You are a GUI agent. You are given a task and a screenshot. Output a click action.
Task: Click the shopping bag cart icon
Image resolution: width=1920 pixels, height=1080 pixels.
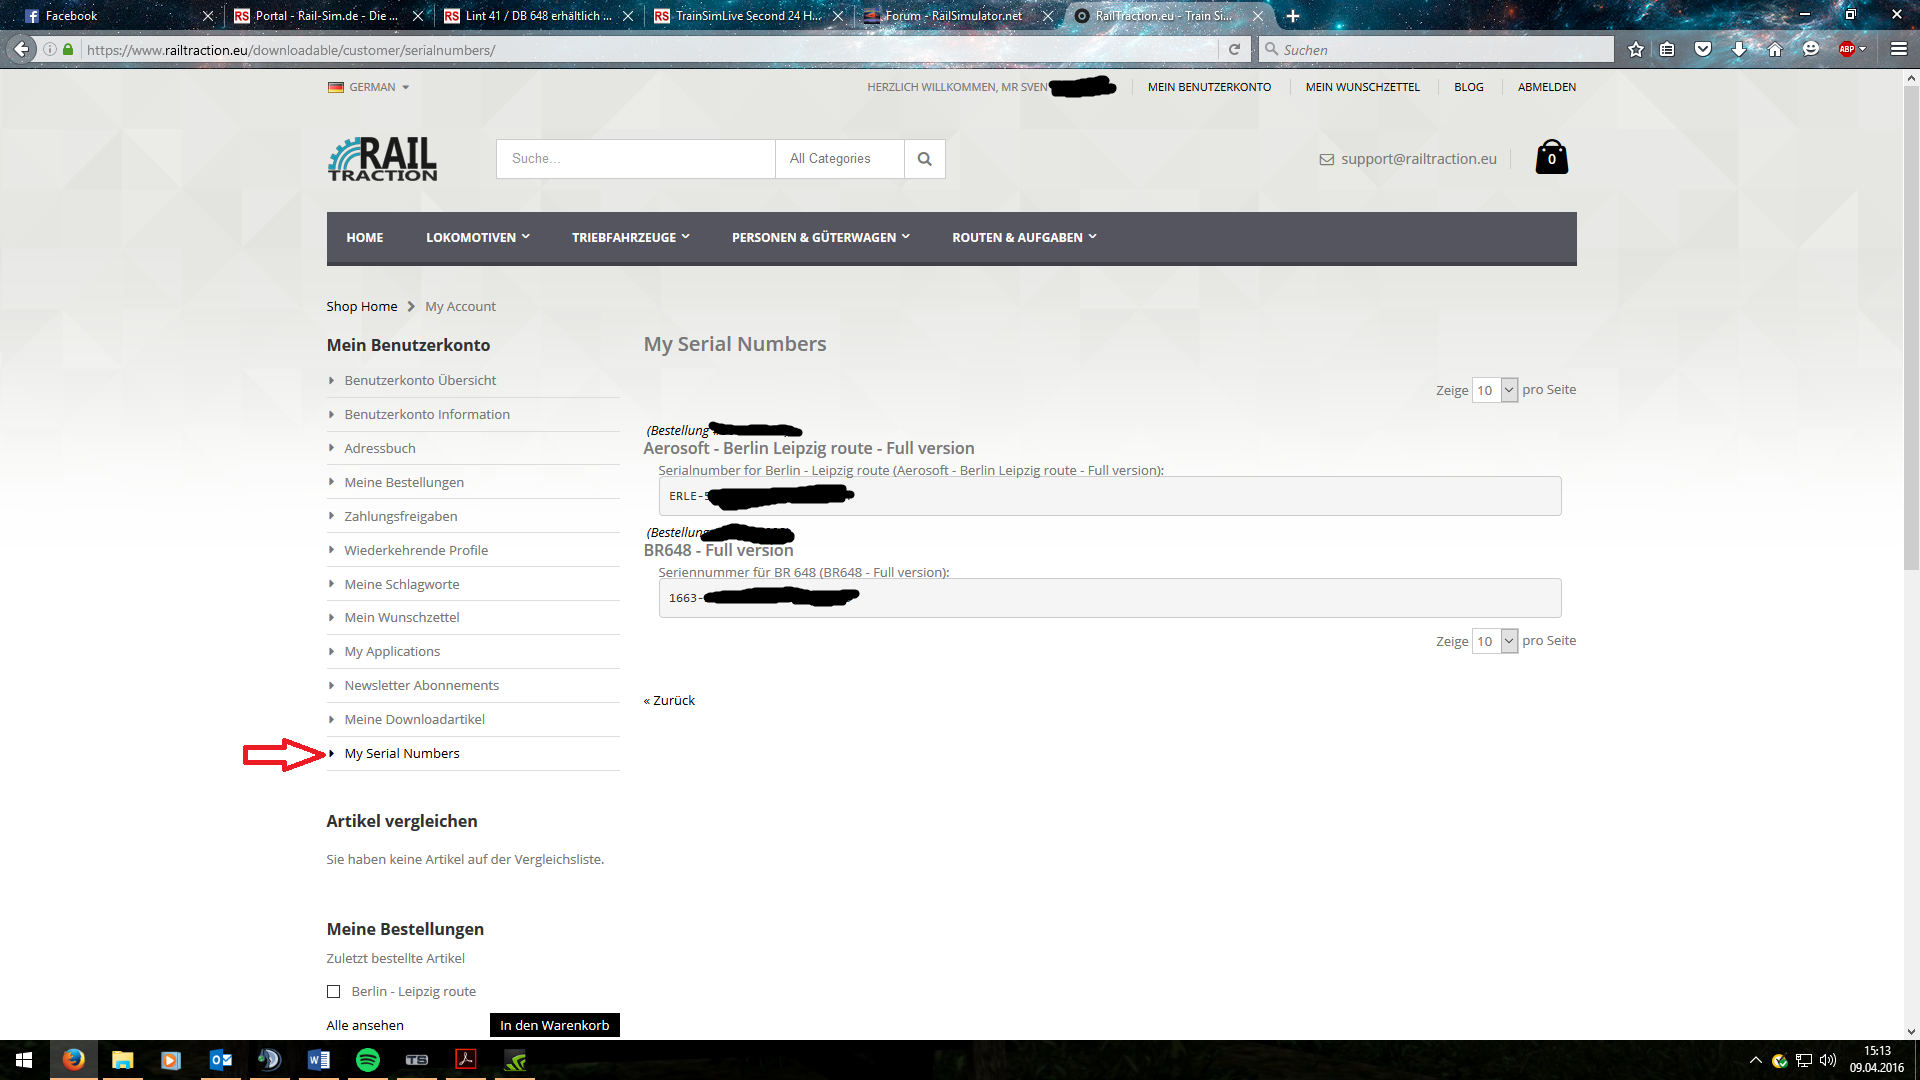[x=1551, y=158]
